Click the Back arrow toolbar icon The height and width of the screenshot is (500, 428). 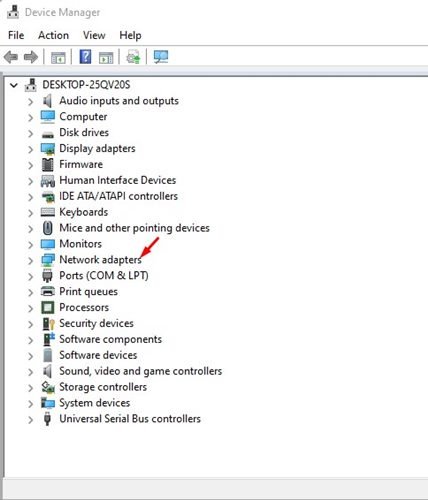coord(11,57)
